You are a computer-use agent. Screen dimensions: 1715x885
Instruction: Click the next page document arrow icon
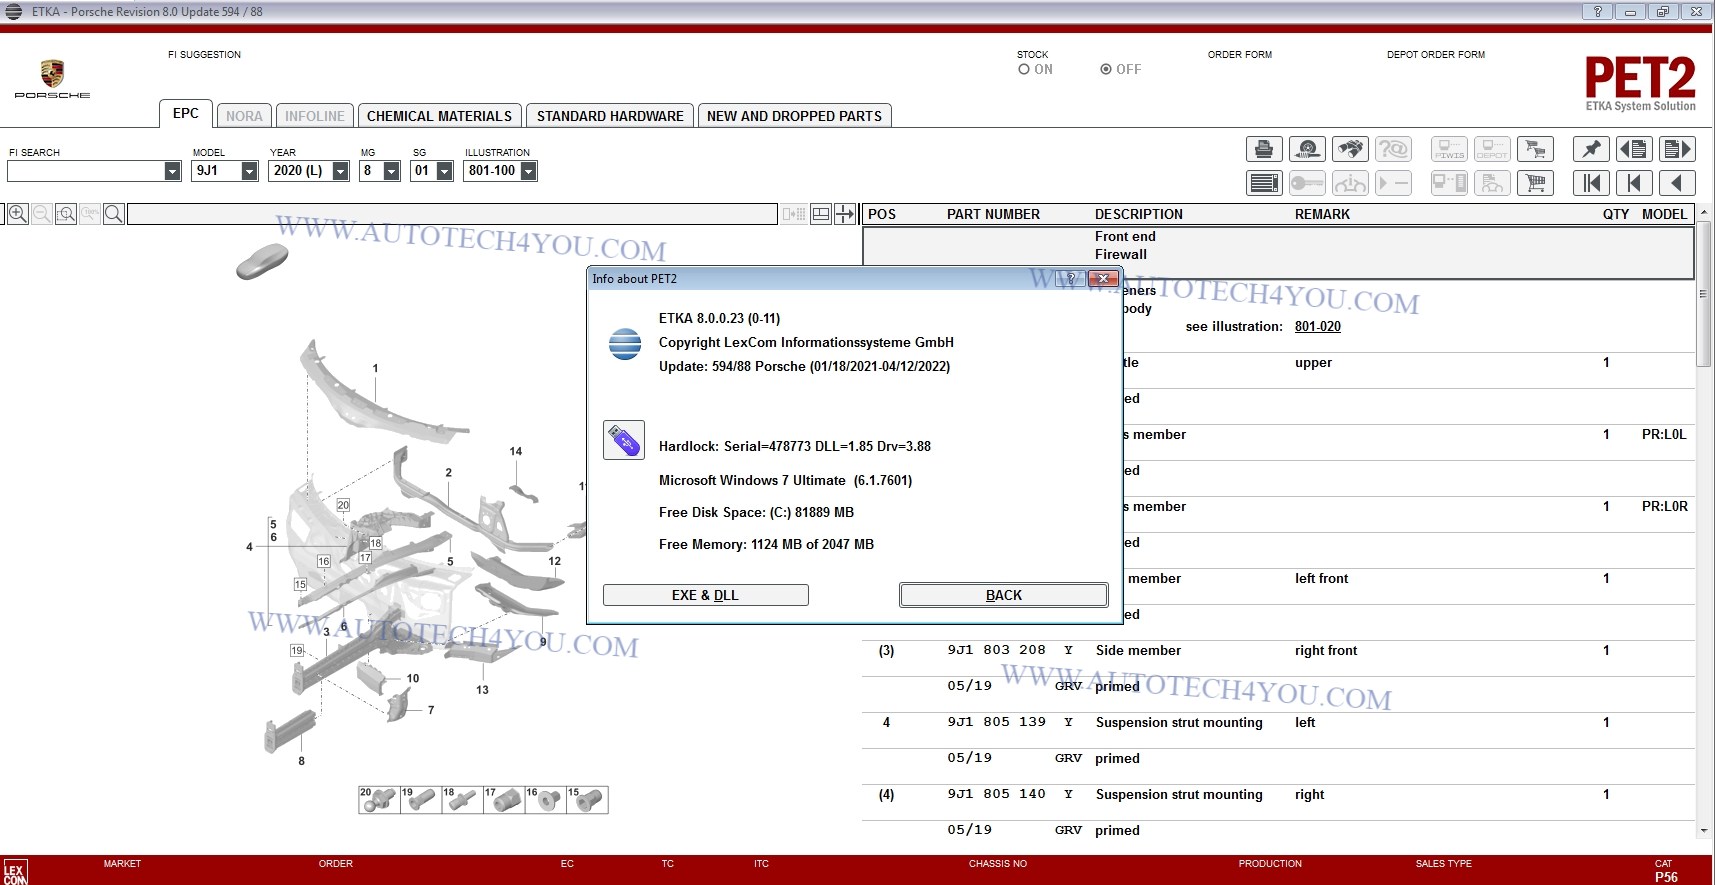click(x=1677, y=150)
